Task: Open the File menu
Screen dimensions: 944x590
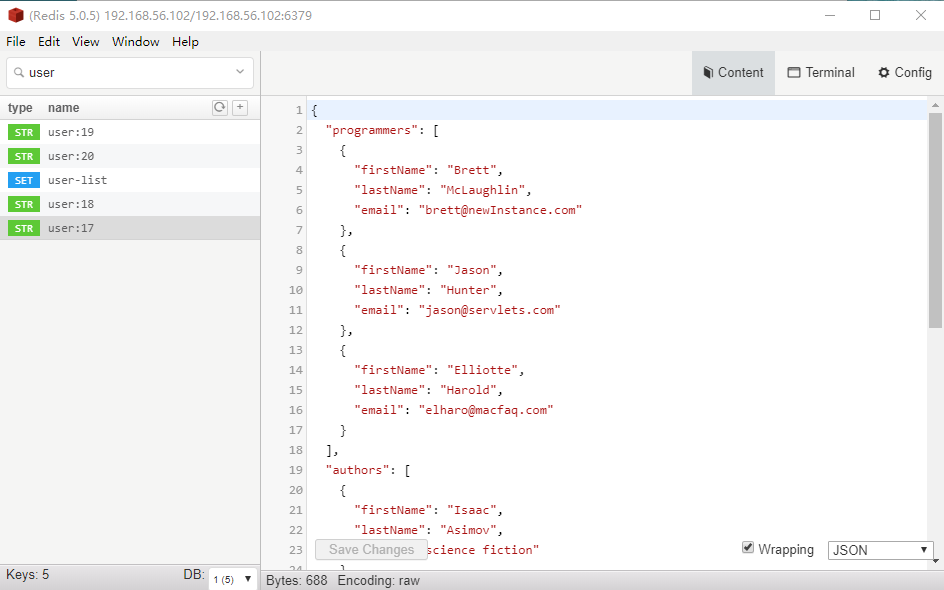Action: tap(16, 42)
